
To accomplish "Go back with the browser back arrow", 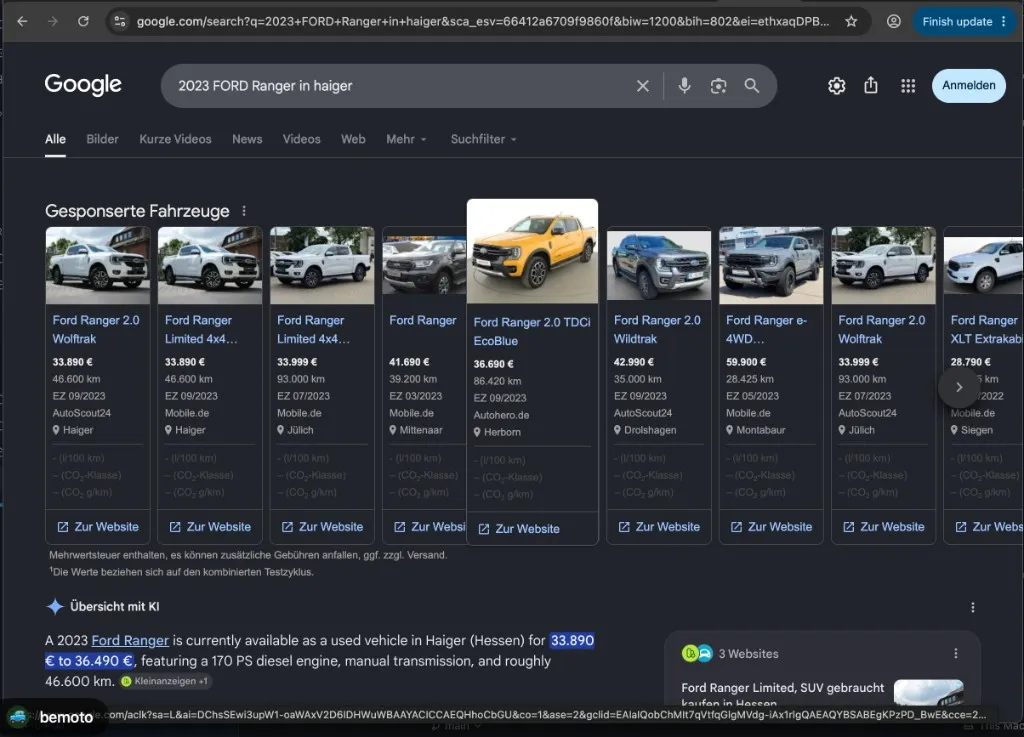I will pyautogui.click(x=22, y=22).
